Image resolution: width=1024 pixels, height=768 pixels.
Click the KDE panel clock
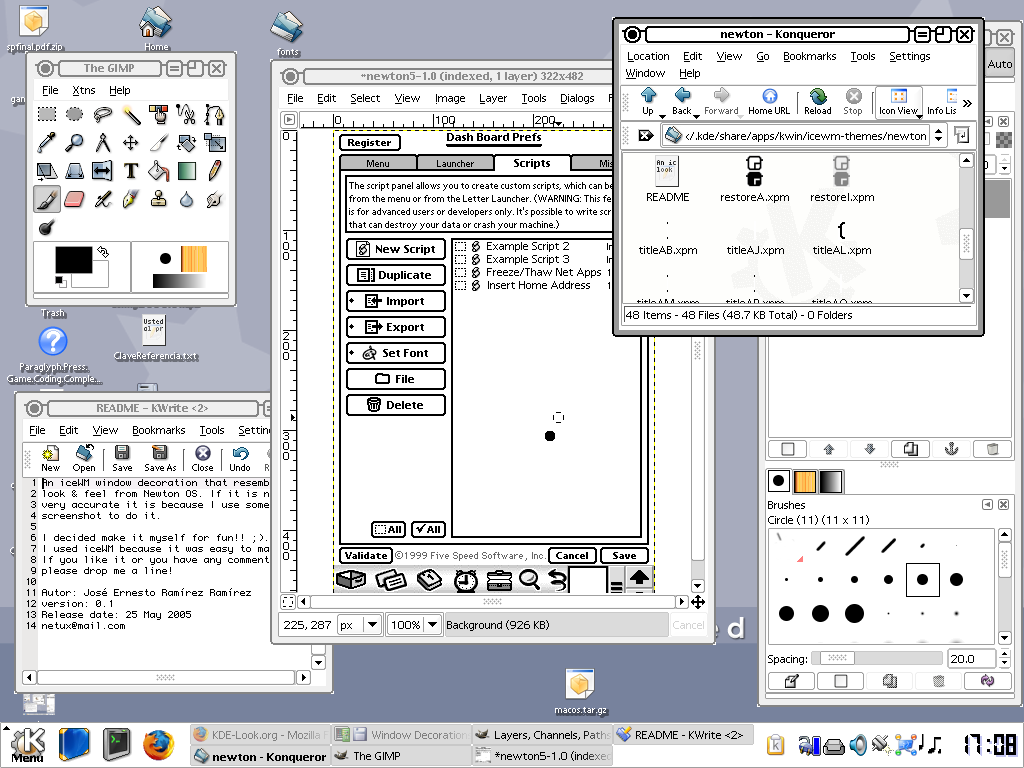tap(990, 744)
